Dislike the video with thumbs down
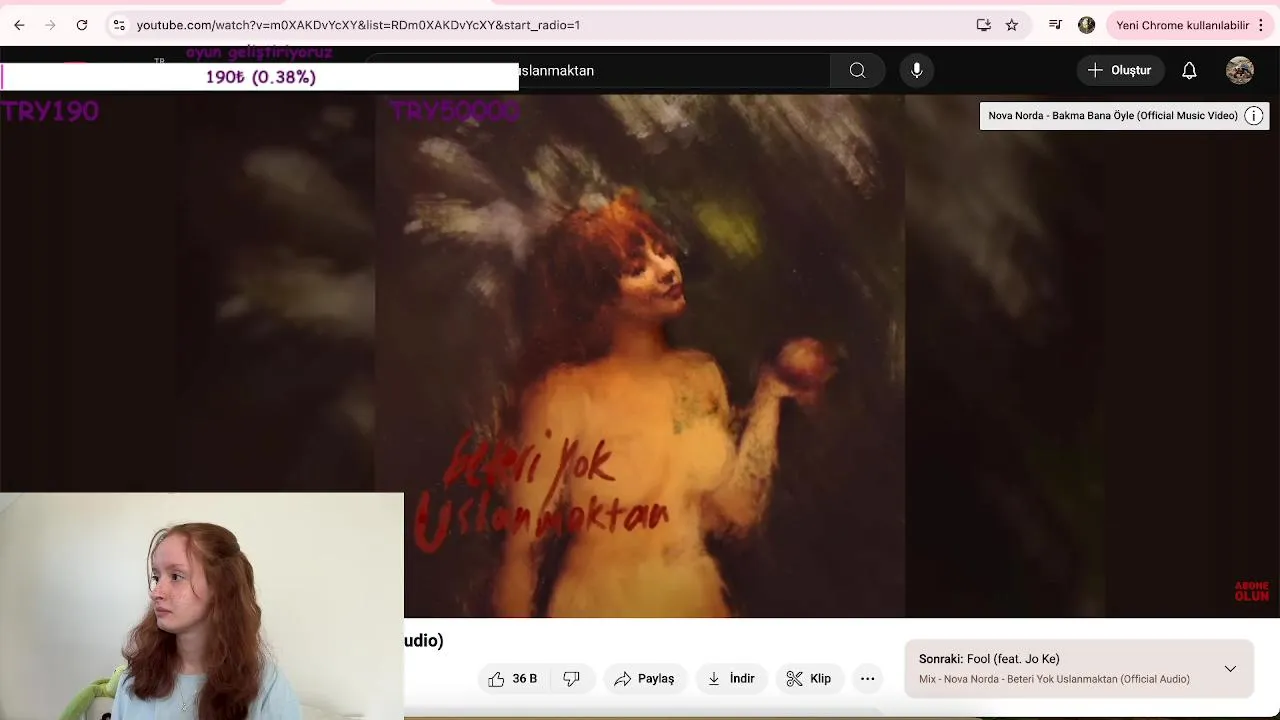 (572, 679)
